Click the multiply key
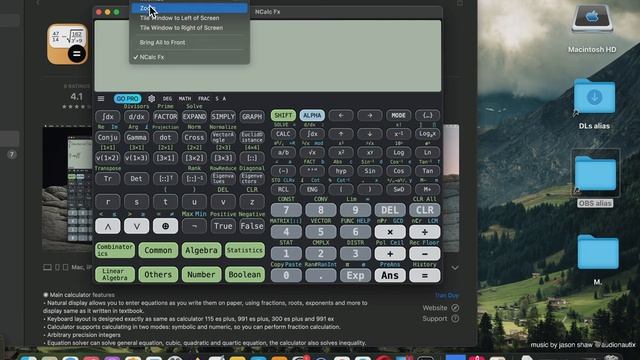The image size is (640, 360). click(390, 232)
